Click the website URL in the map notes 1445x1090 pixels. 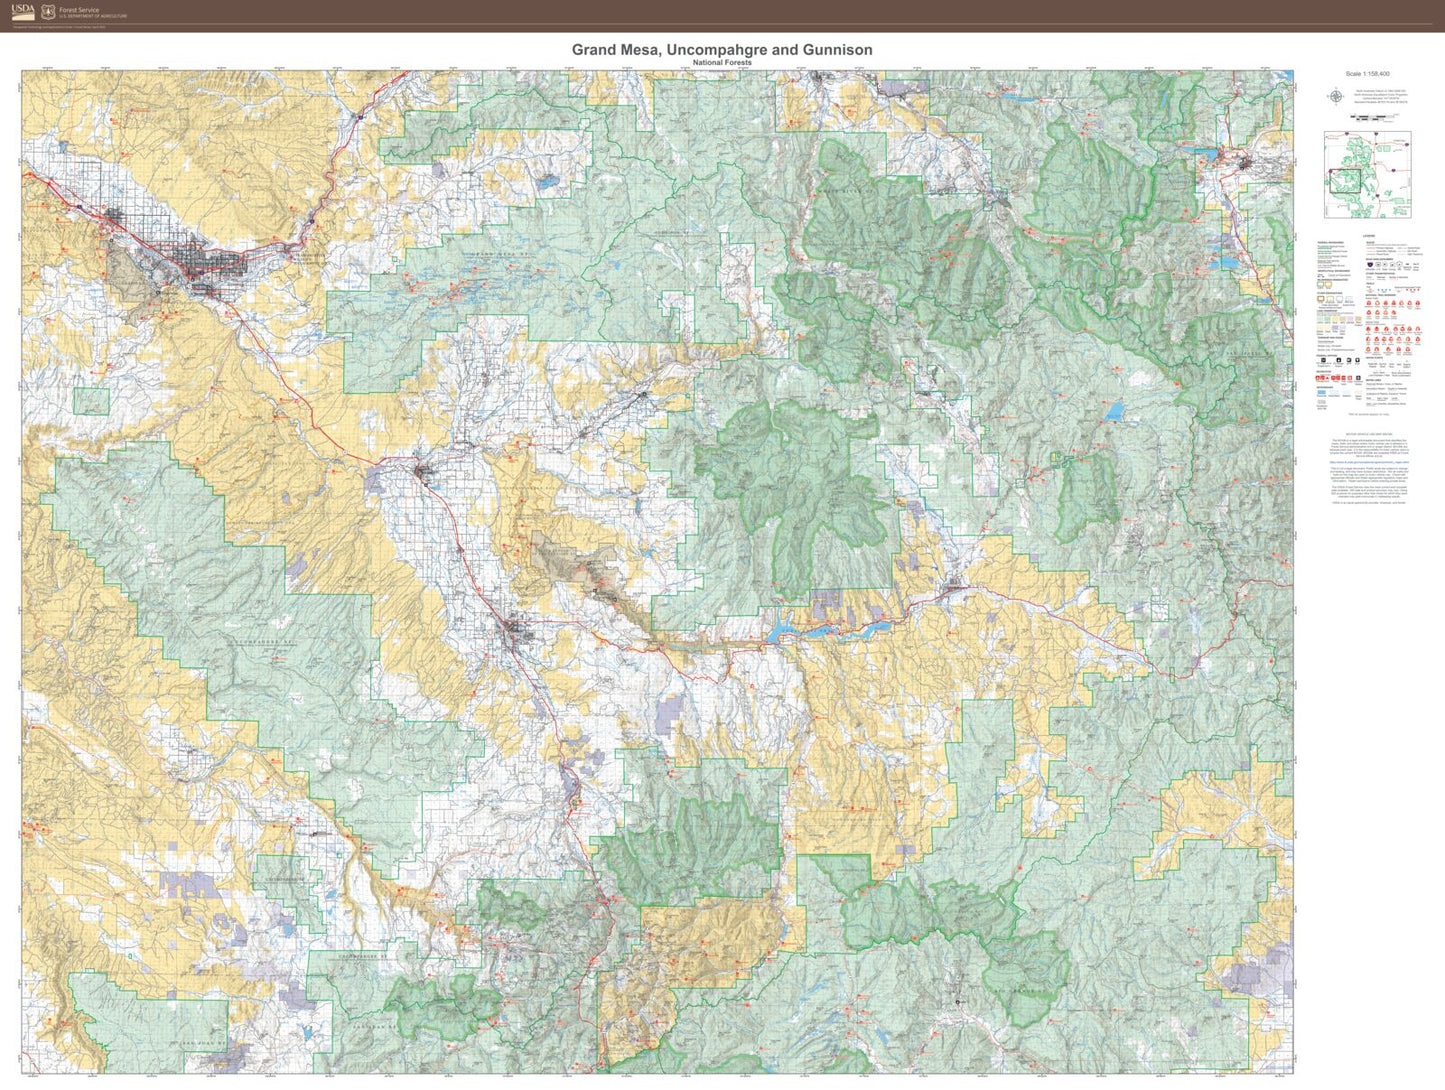click(x=1369, y=462)
